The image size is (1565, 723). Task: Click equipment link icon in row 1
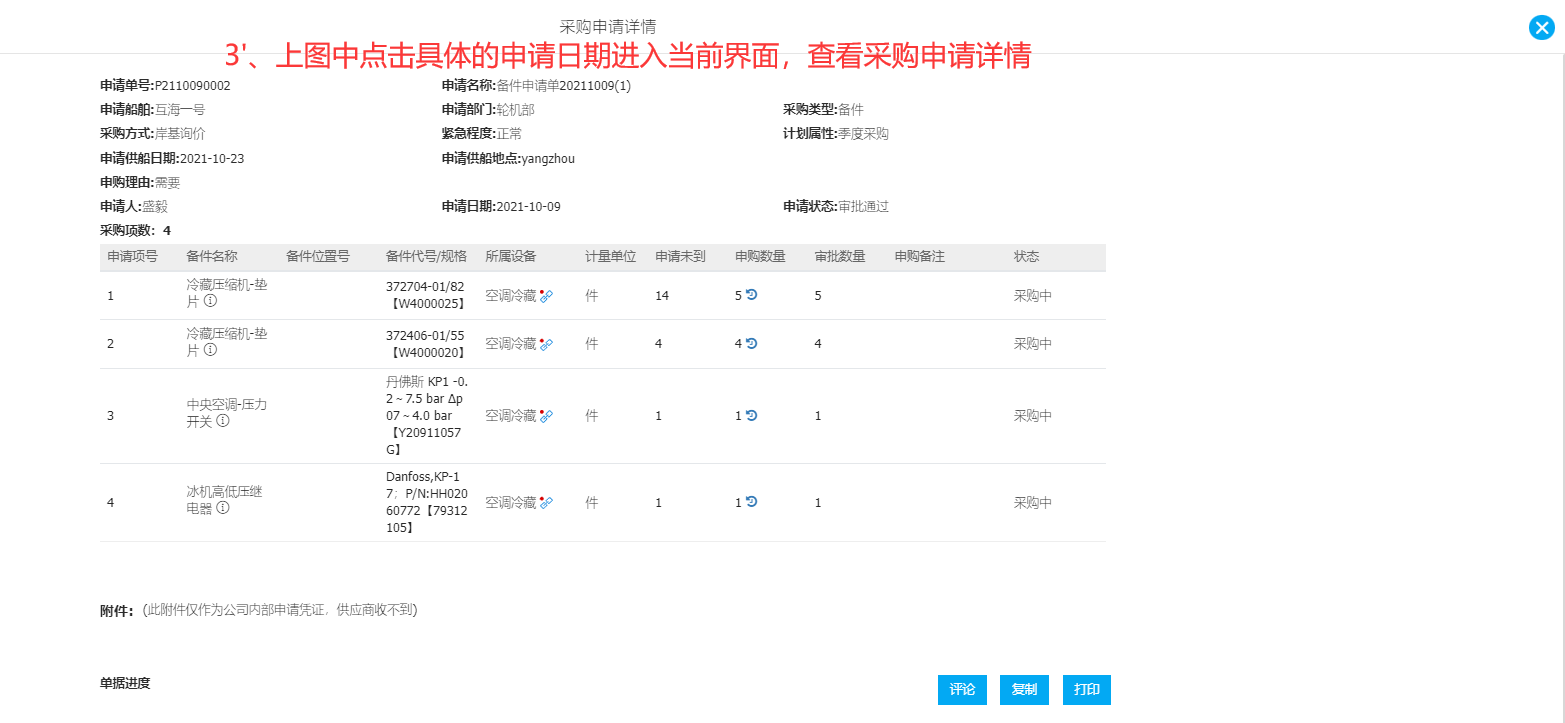point(547,296)
